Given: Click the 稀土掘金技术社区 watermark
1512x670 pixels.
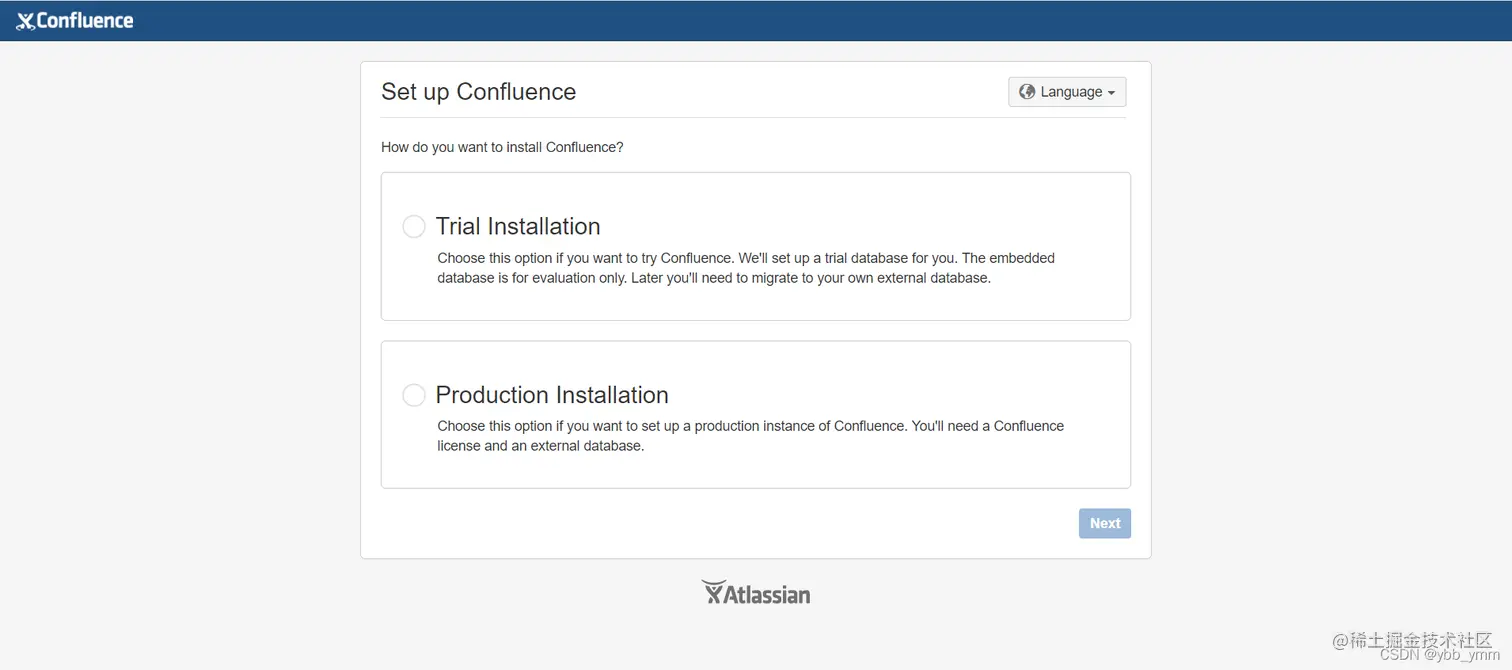Looking at the screenshot, I should click(x=1422, y=640).
